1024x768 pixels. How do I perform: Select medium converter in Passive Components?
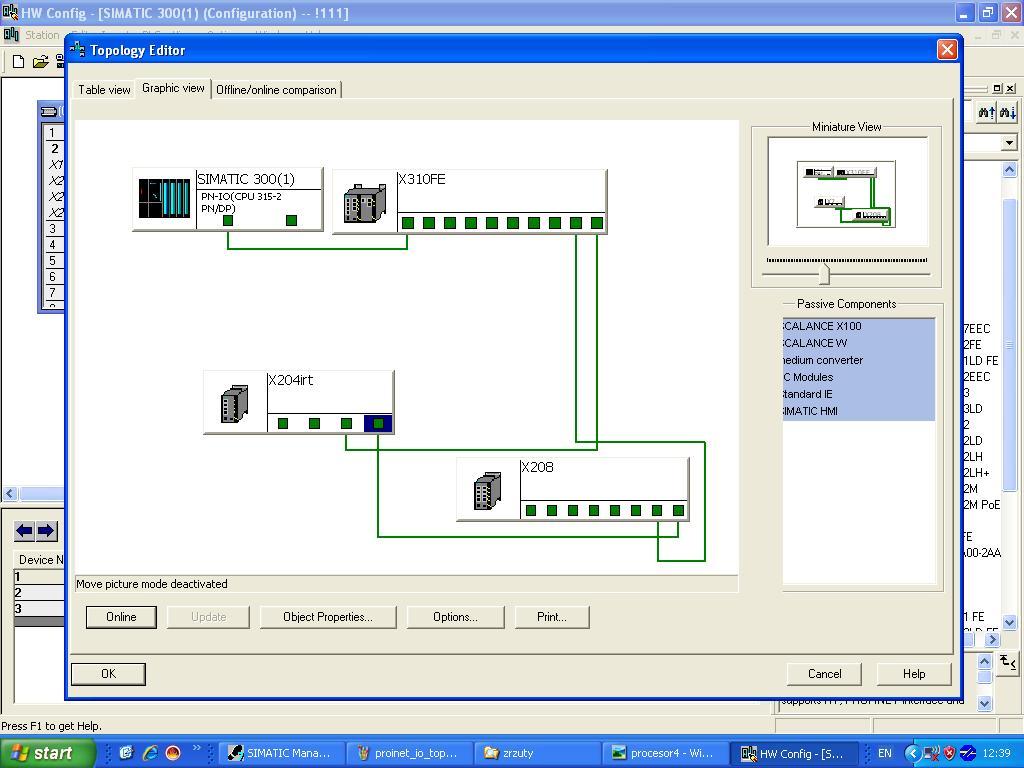pos(859,360)
